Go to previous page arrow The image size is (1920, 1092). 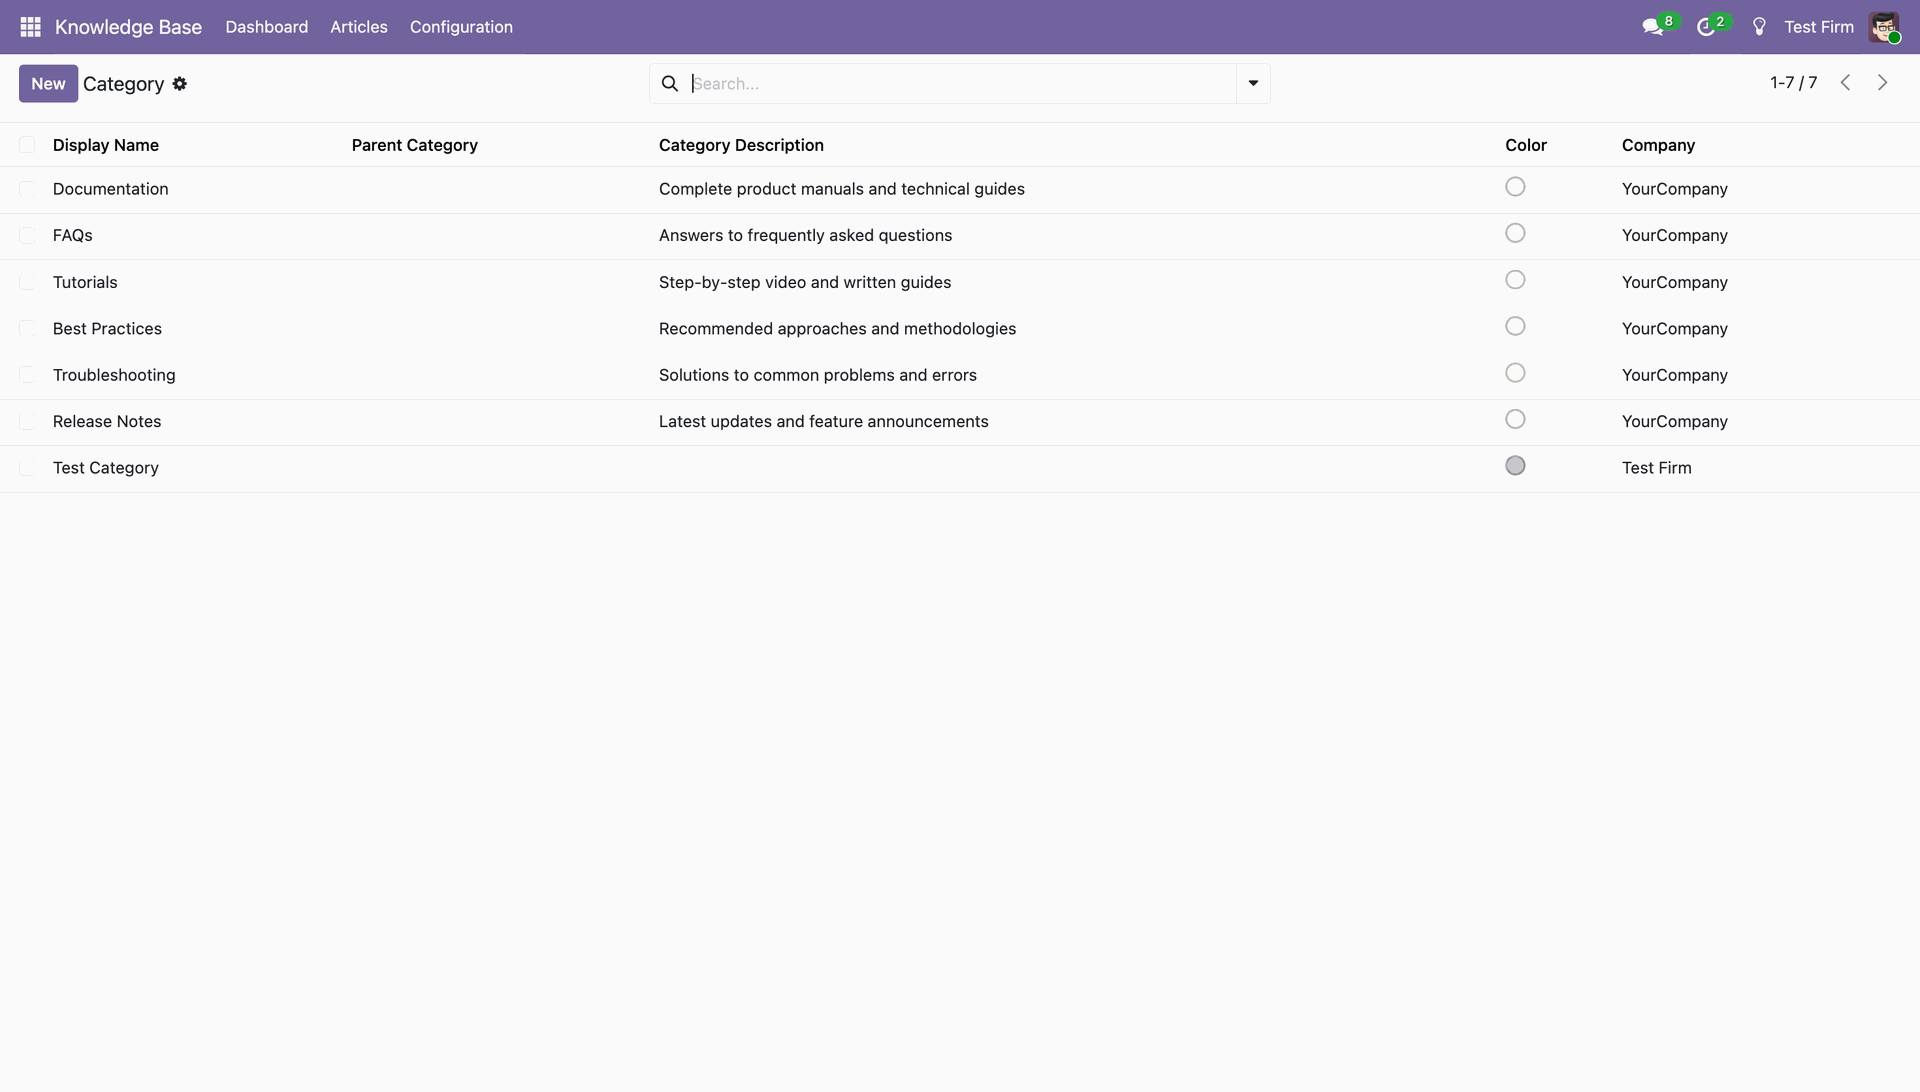(x=1845, y=83)
